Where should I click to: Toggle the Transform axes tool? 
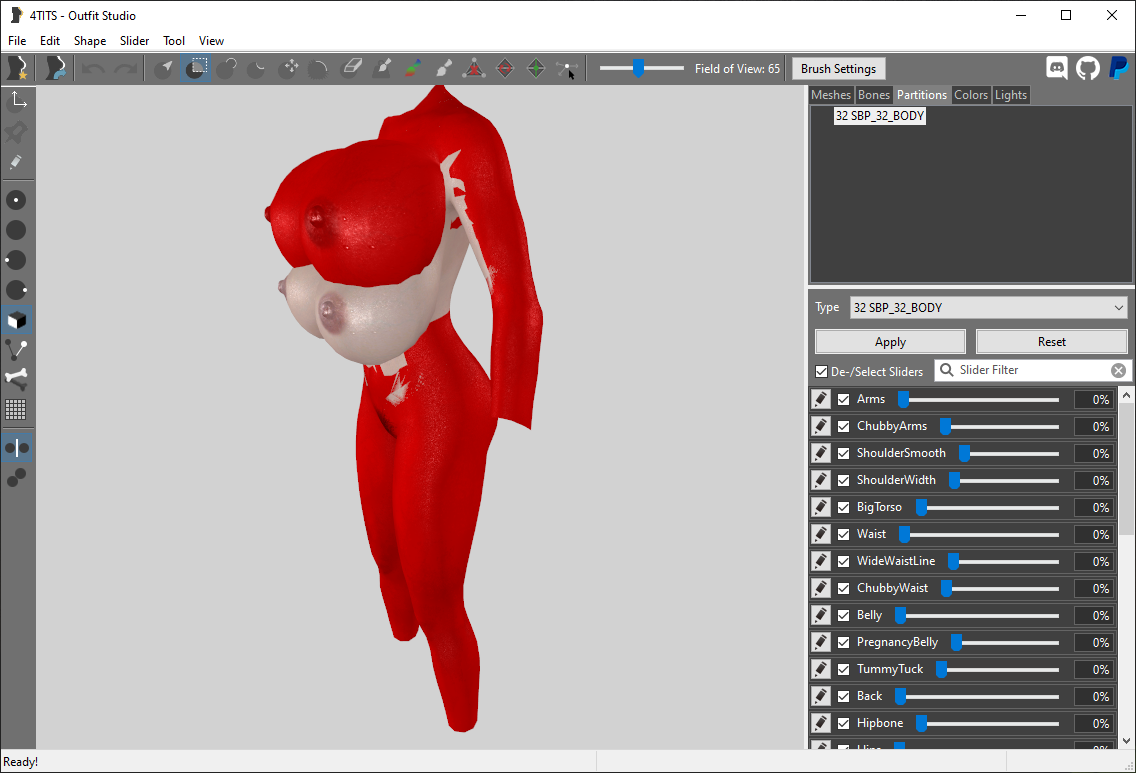(x=17, y=101)
